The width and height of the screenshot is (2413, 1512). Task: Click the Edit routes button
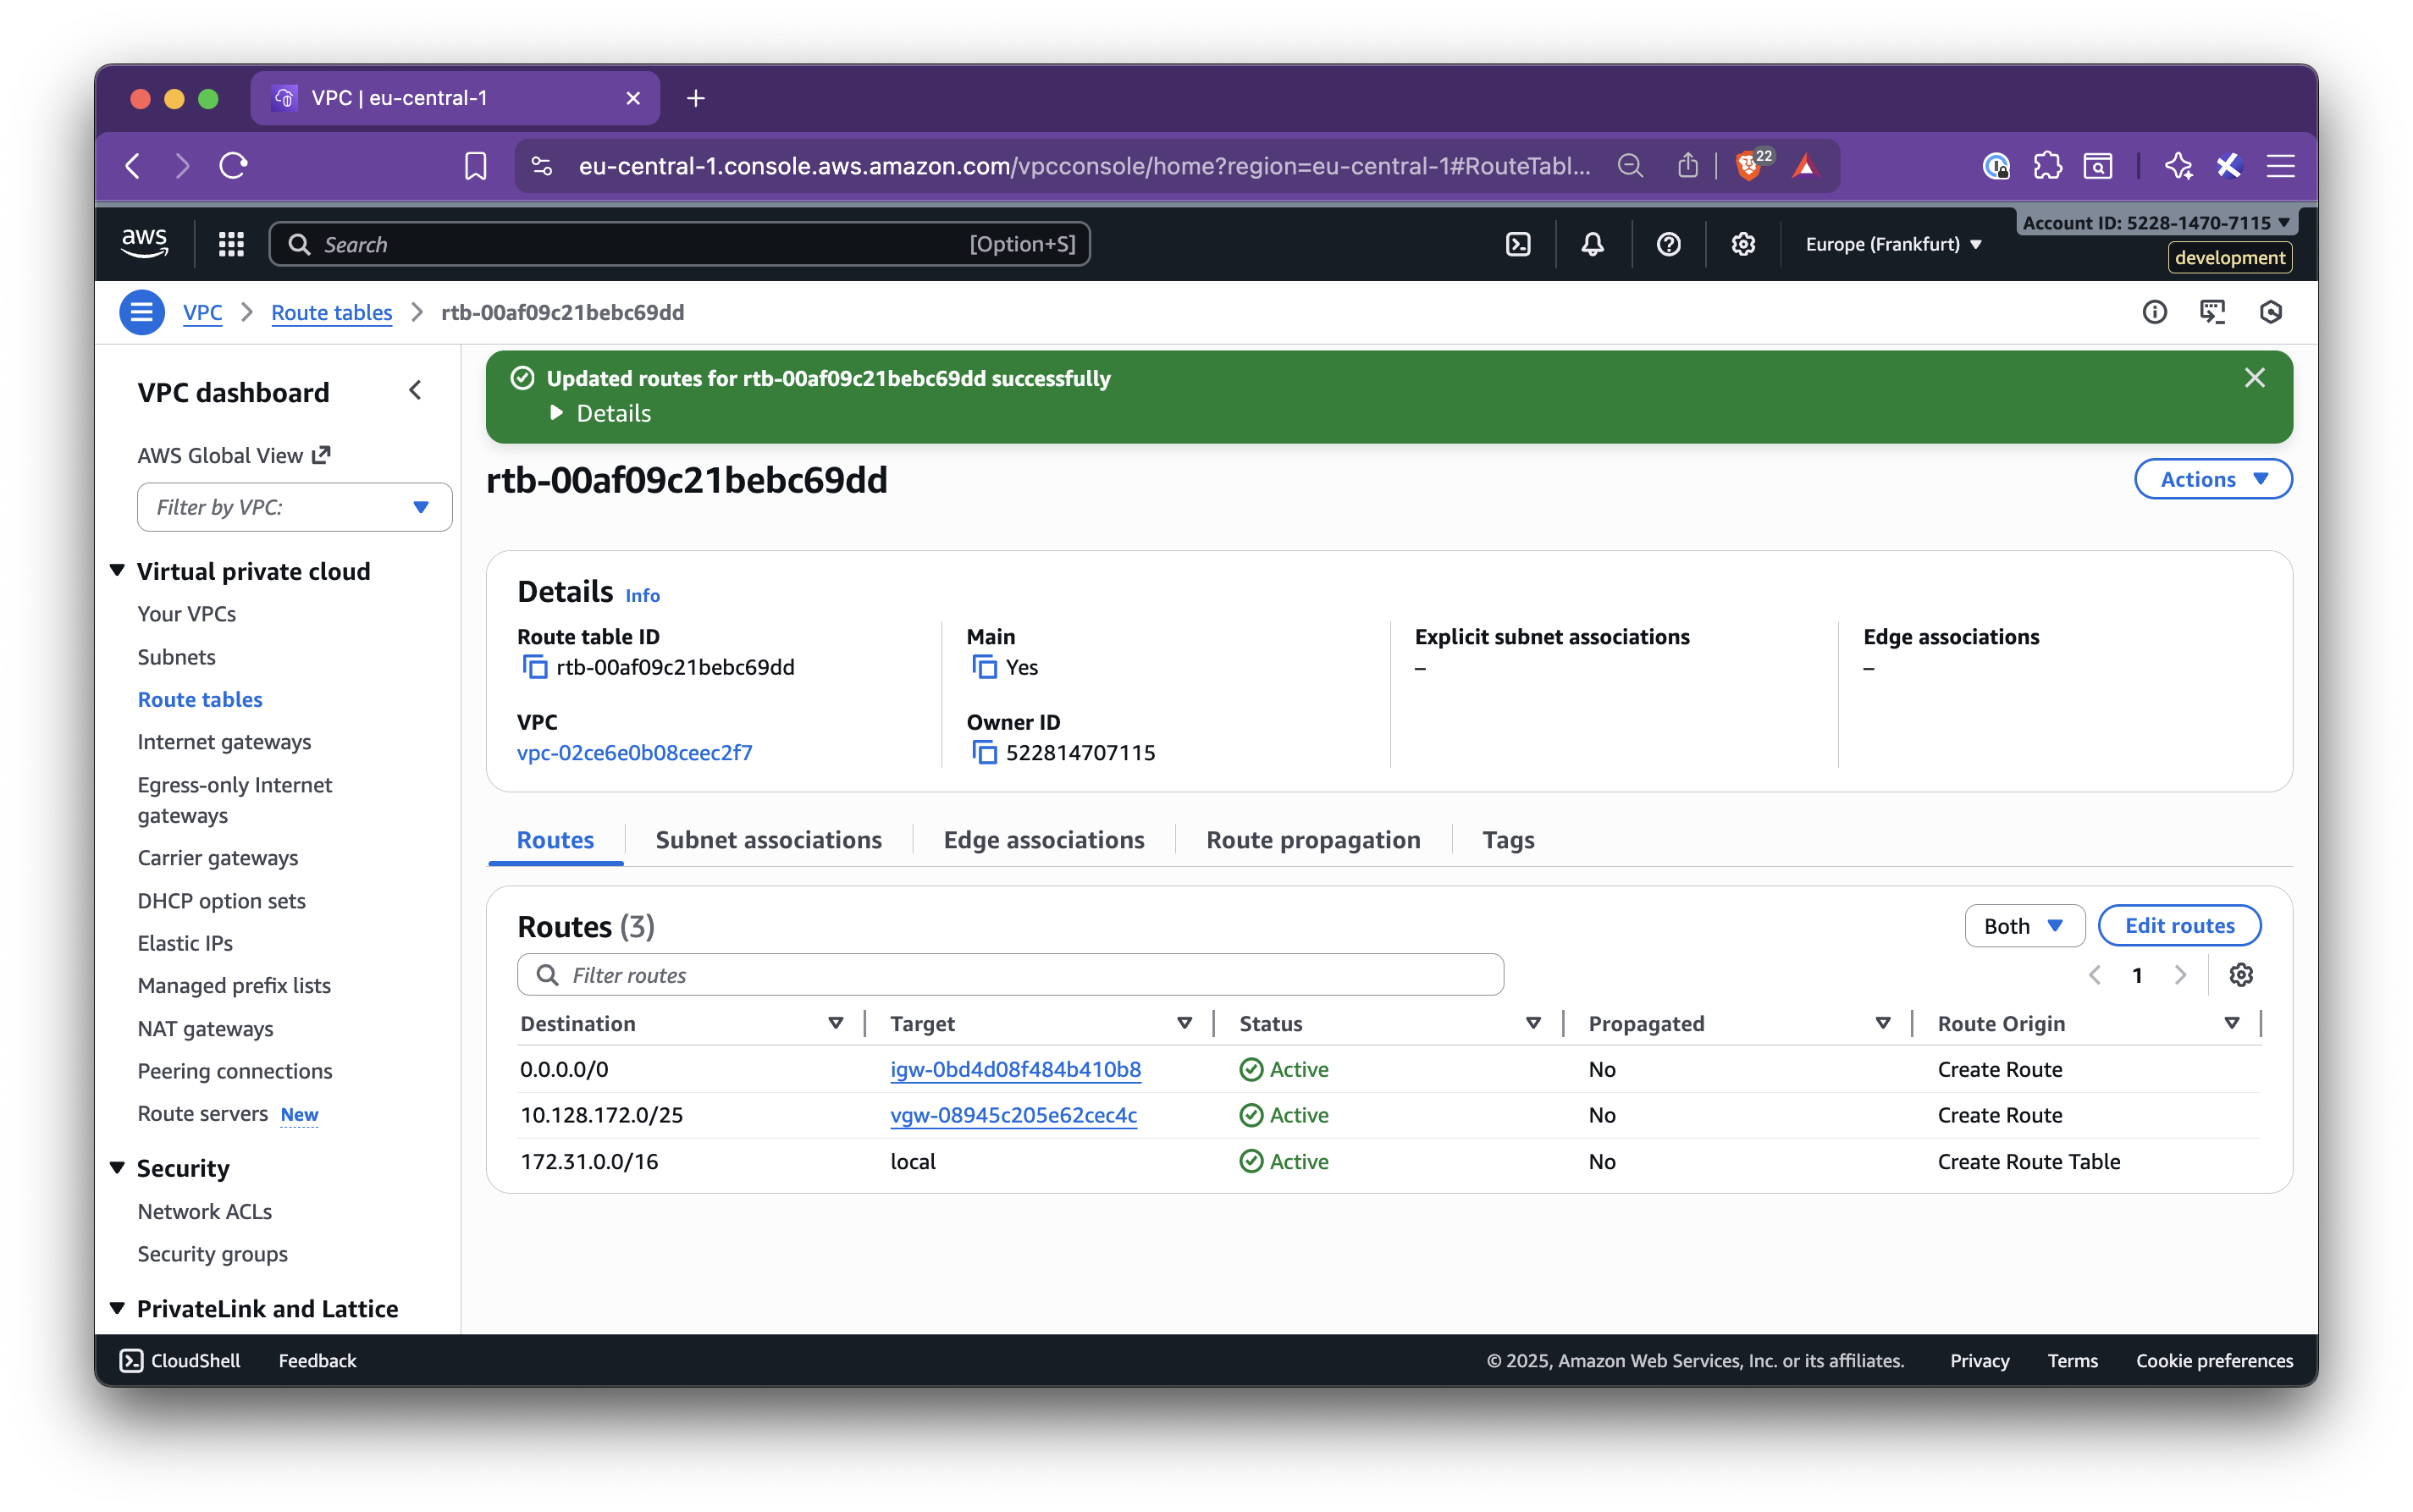2179,925
